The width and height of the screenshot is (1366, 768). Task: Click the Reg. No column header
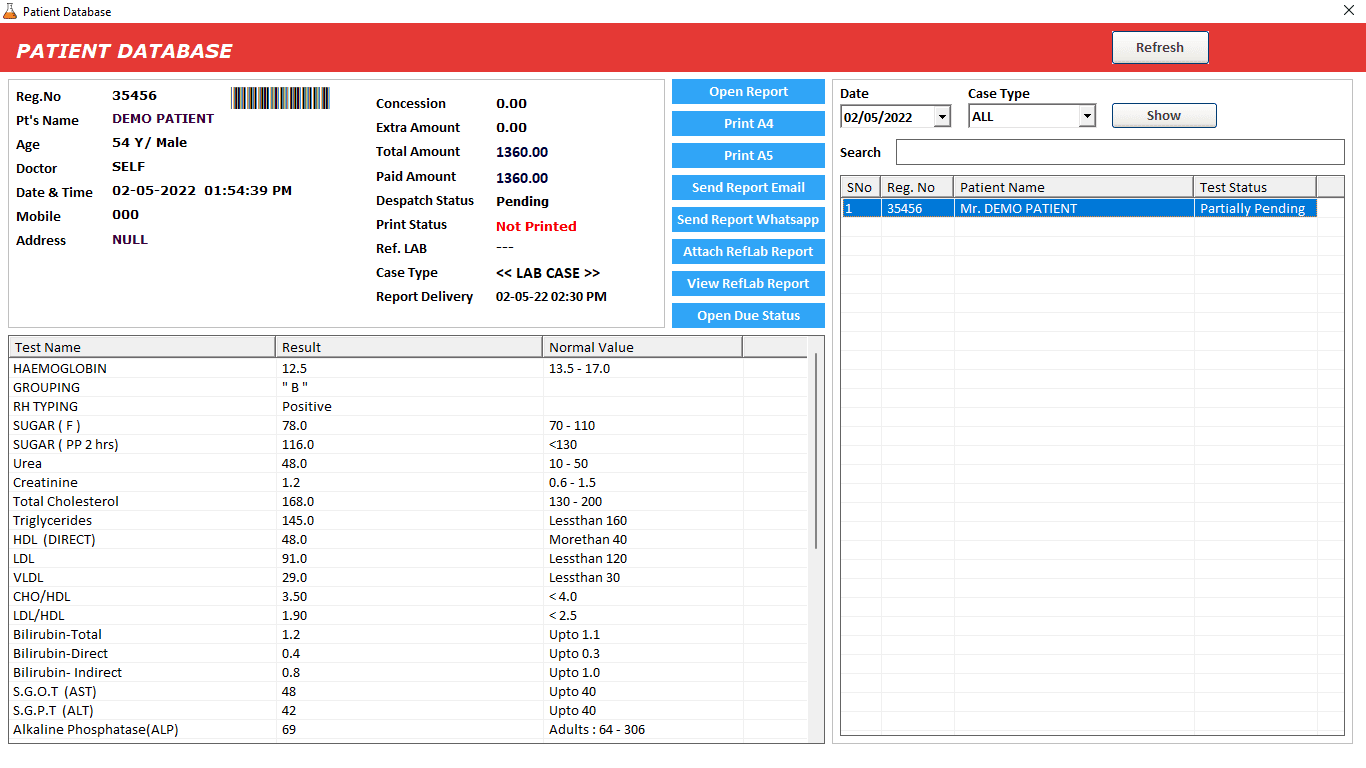click(x=917, y=187)
